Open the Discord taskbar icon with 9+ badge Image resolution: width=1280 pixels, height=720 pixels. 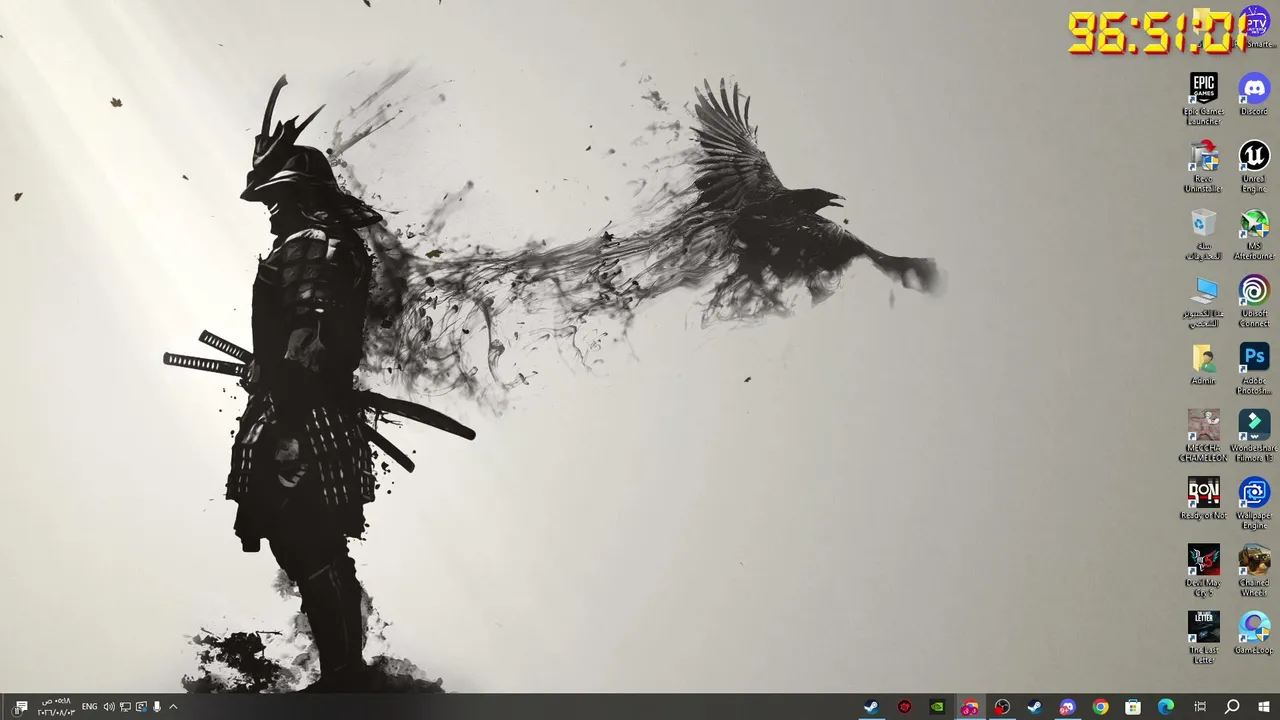1067,707
